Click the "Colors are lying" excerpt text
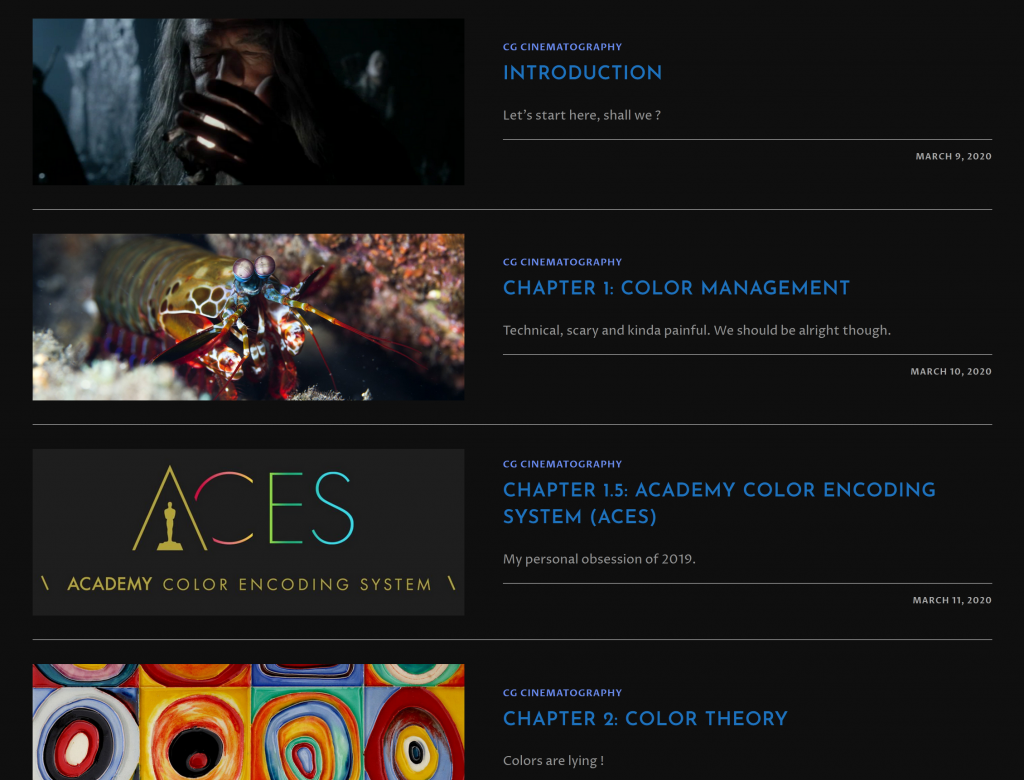The width and height of the screenshot is (1024, 780). (x=553, y=760)
